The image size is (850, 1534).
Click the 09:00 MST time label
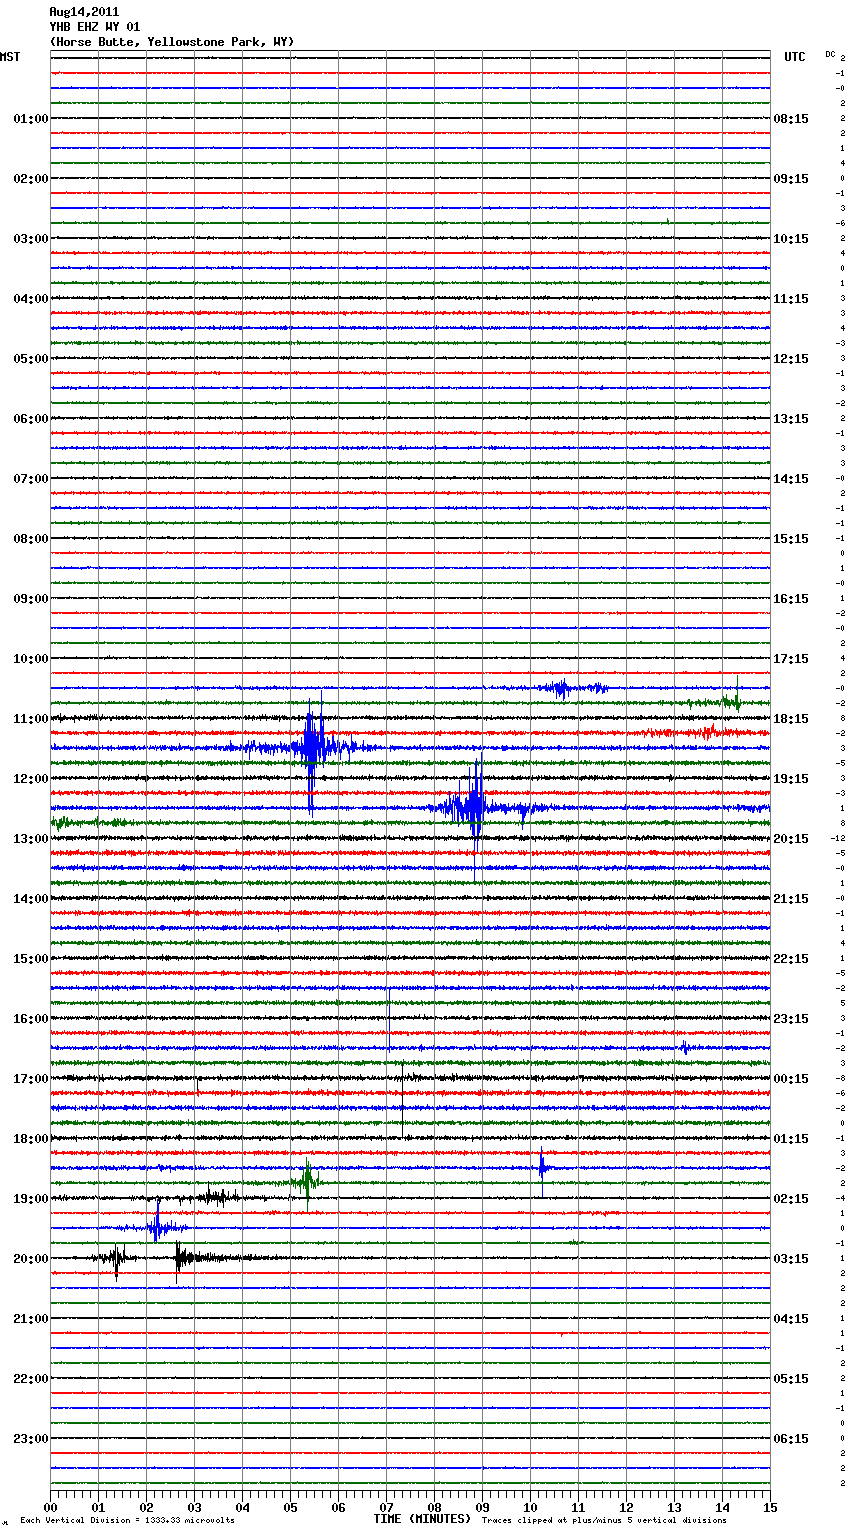30,599
